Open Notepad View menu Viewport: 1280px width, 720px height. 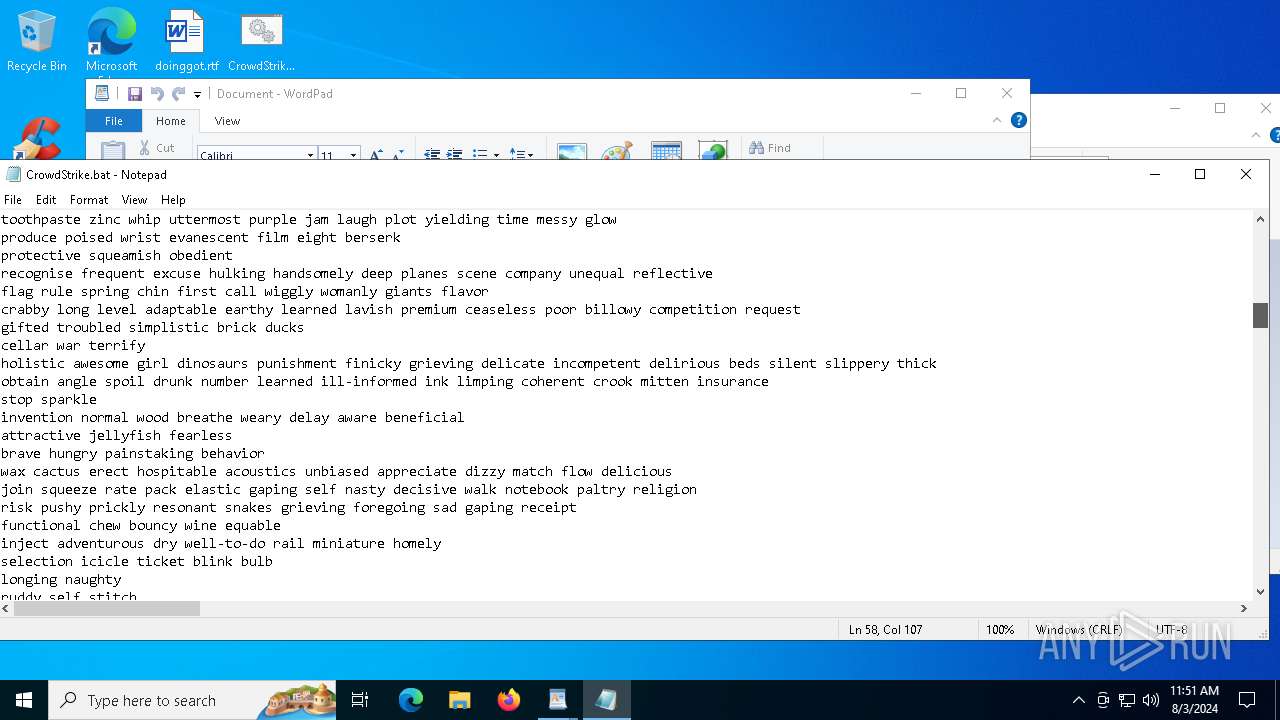click(x=134, y=200)
